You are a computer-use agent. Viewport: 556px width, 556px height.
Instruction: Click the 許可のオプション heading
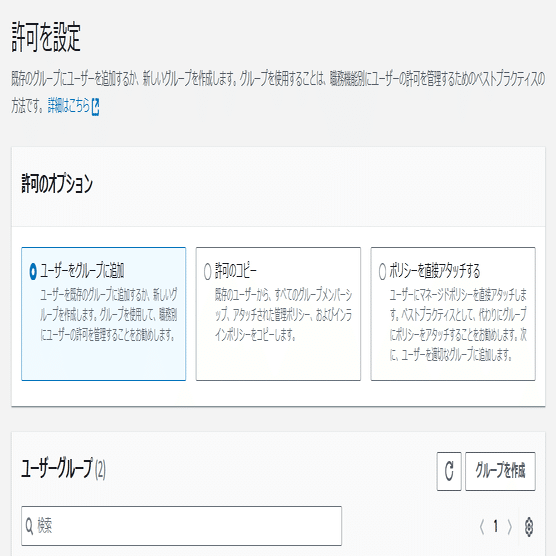[x=57, y=184]
